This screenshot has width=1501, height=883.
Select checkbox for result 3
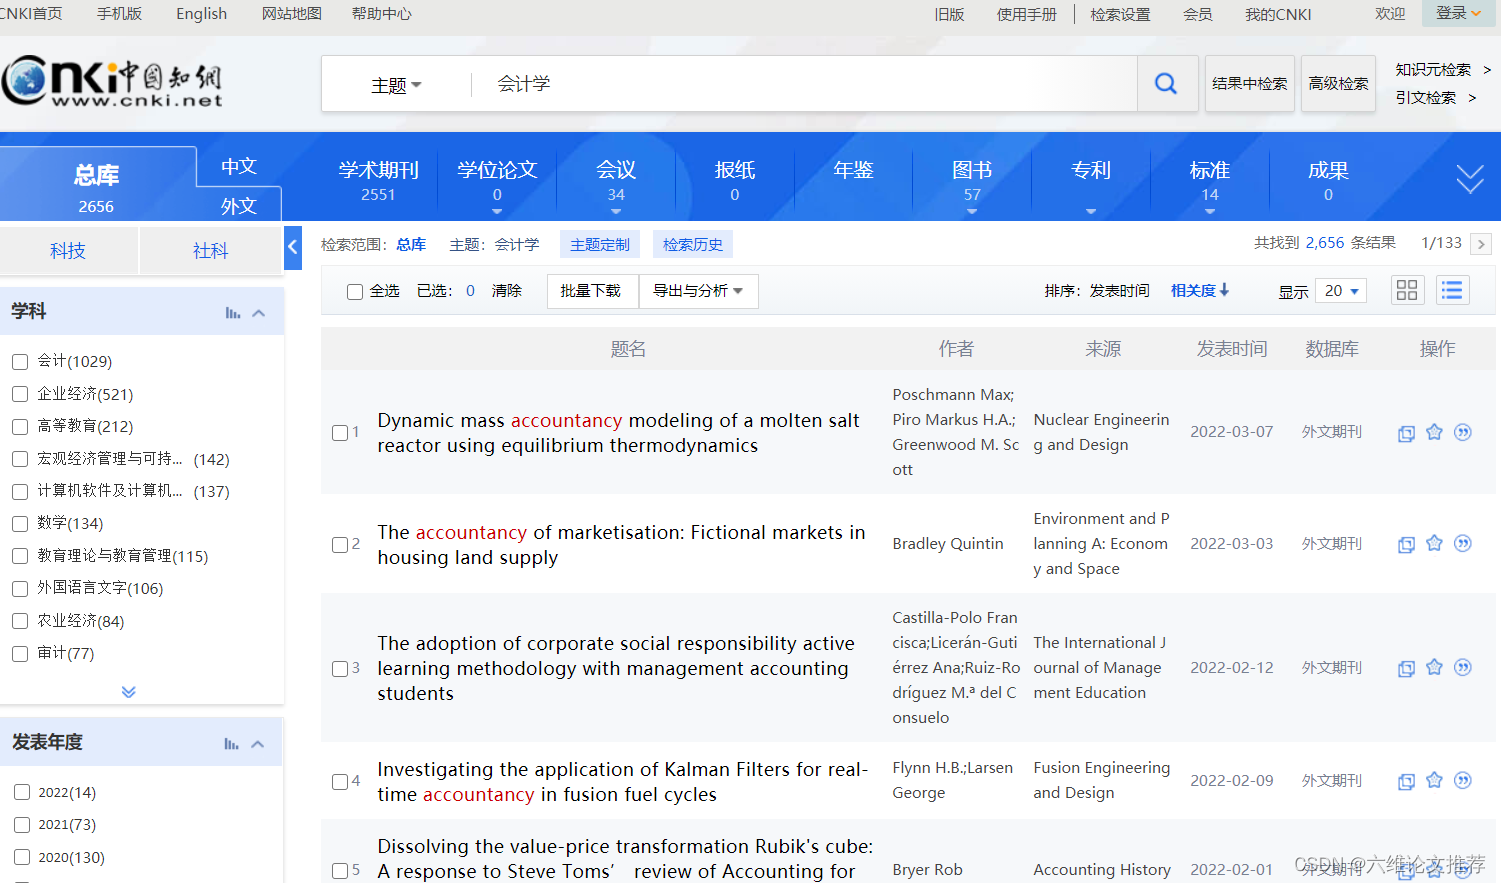click(x=340, y=668)
